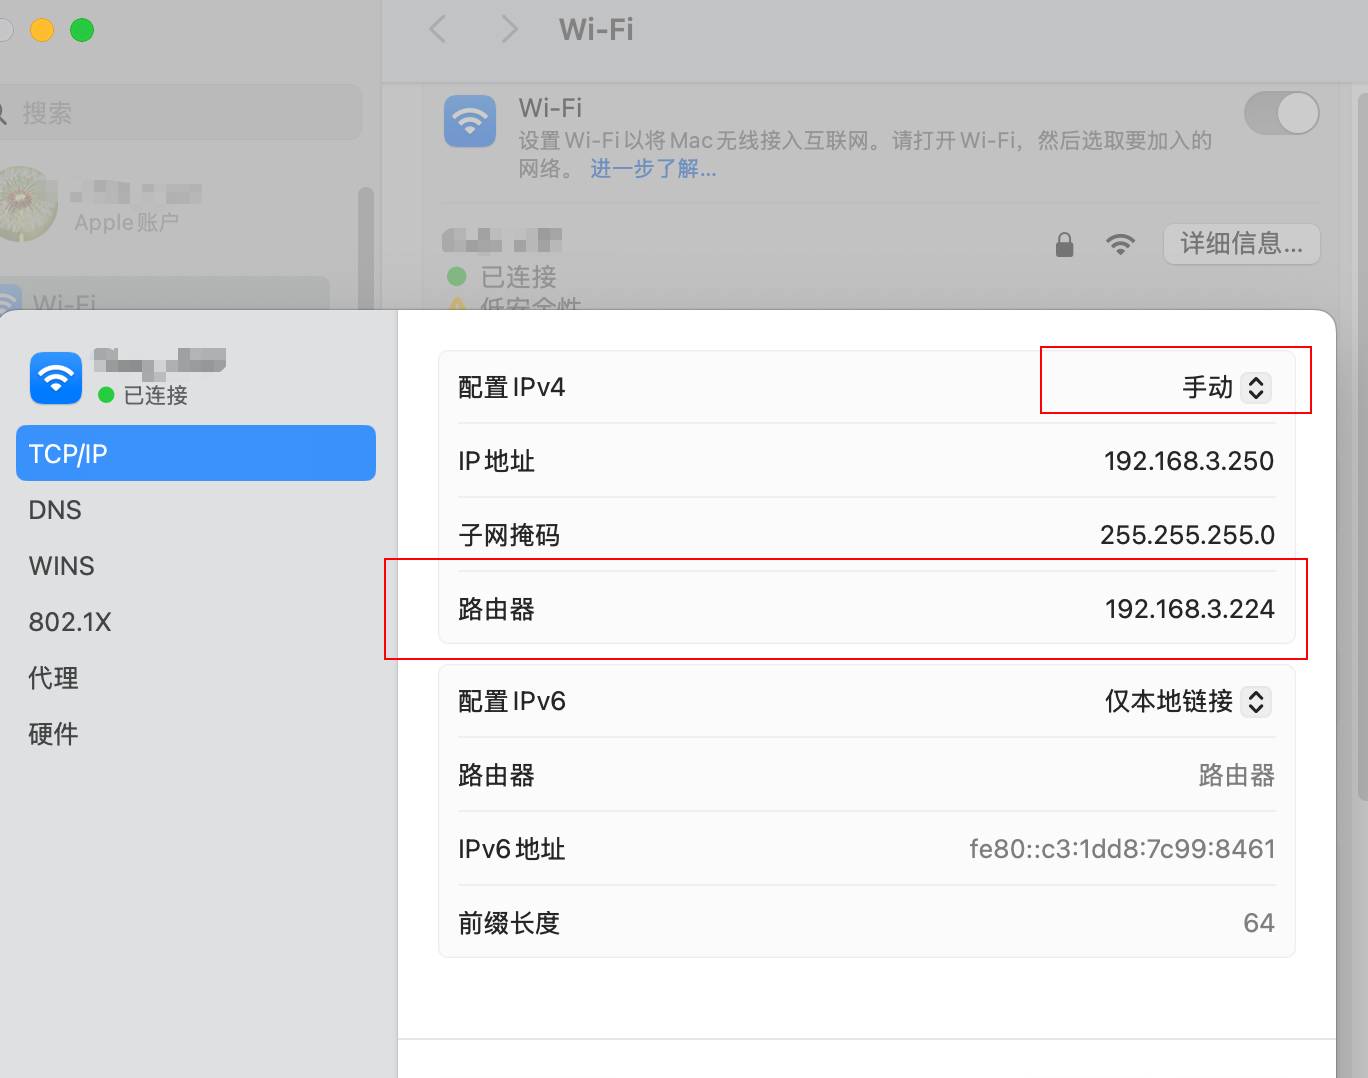Open the 进一步了解 link

coord(651,169)
